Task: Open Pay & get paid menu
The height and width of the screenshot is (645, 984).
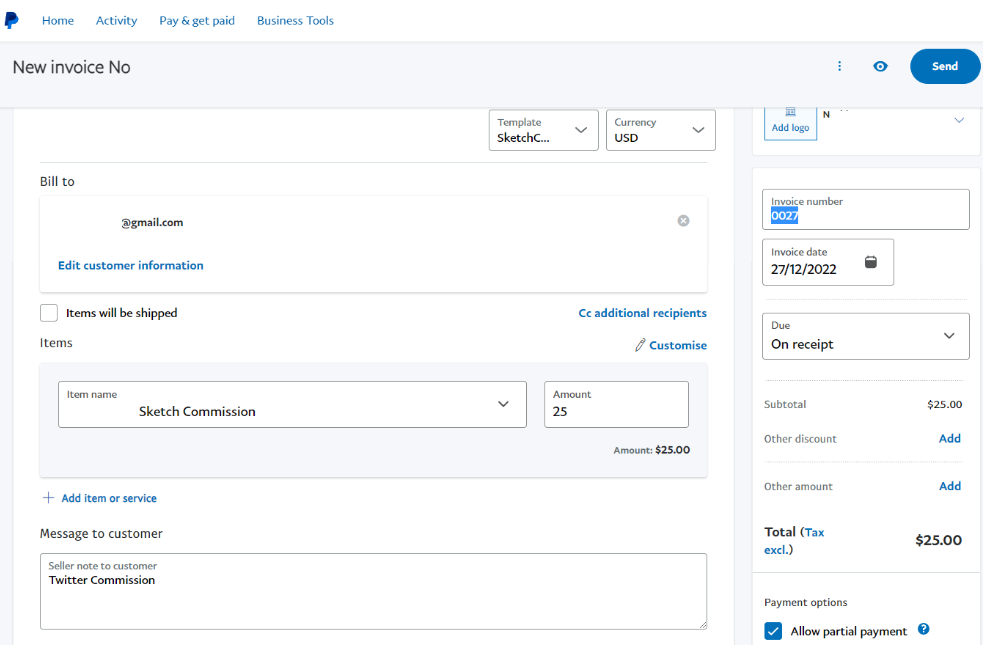Action: 197,21
